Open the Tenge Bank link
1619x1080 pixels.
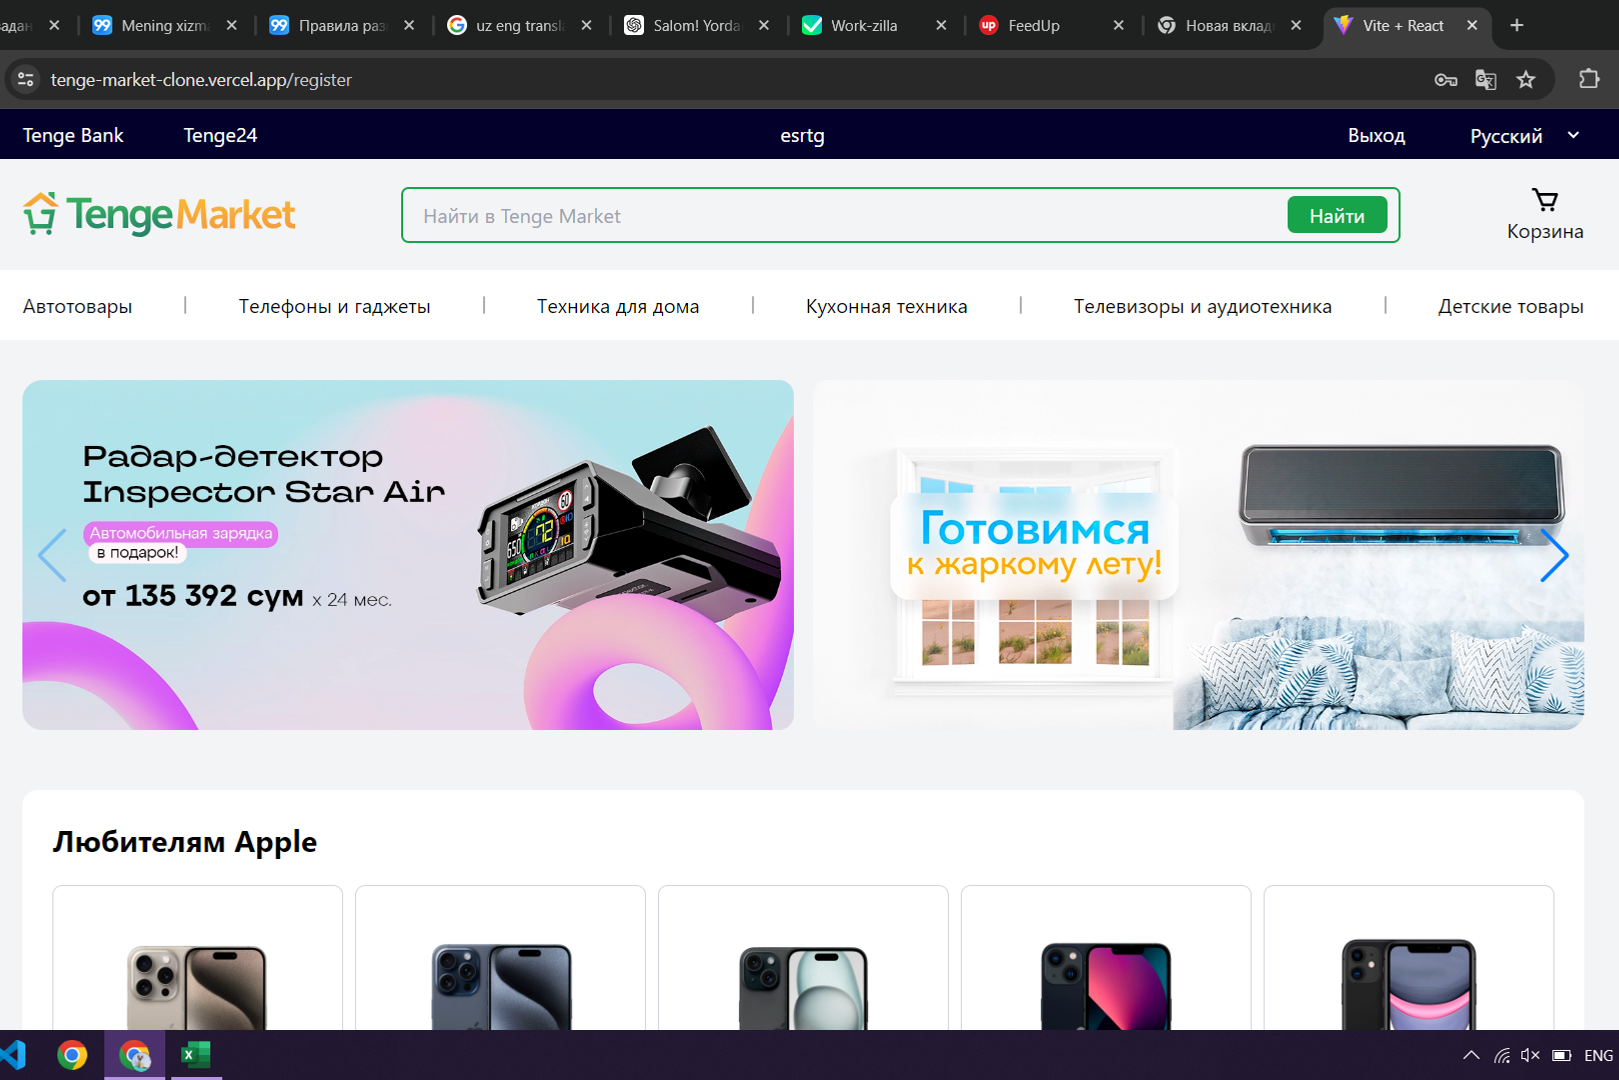click(73, 135)
